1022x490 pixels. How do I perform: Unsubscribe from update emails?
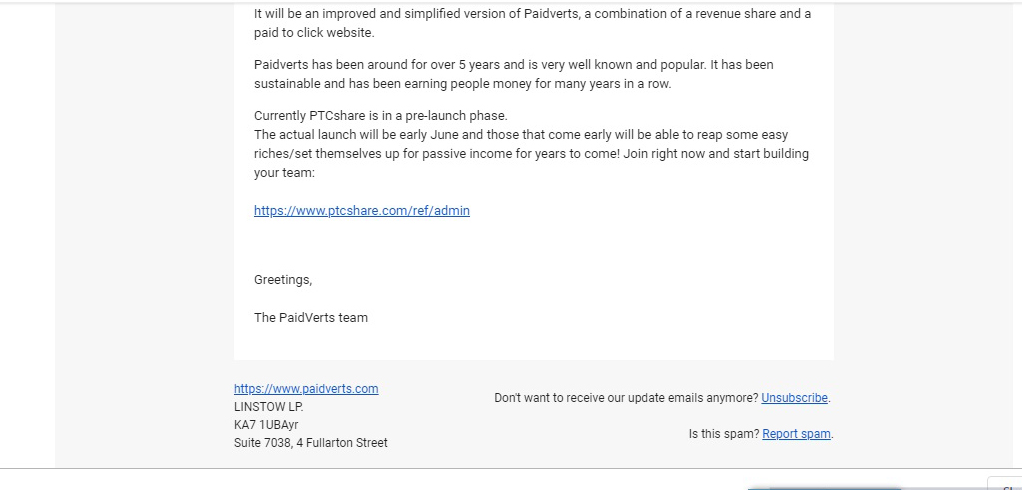(795, 397)
